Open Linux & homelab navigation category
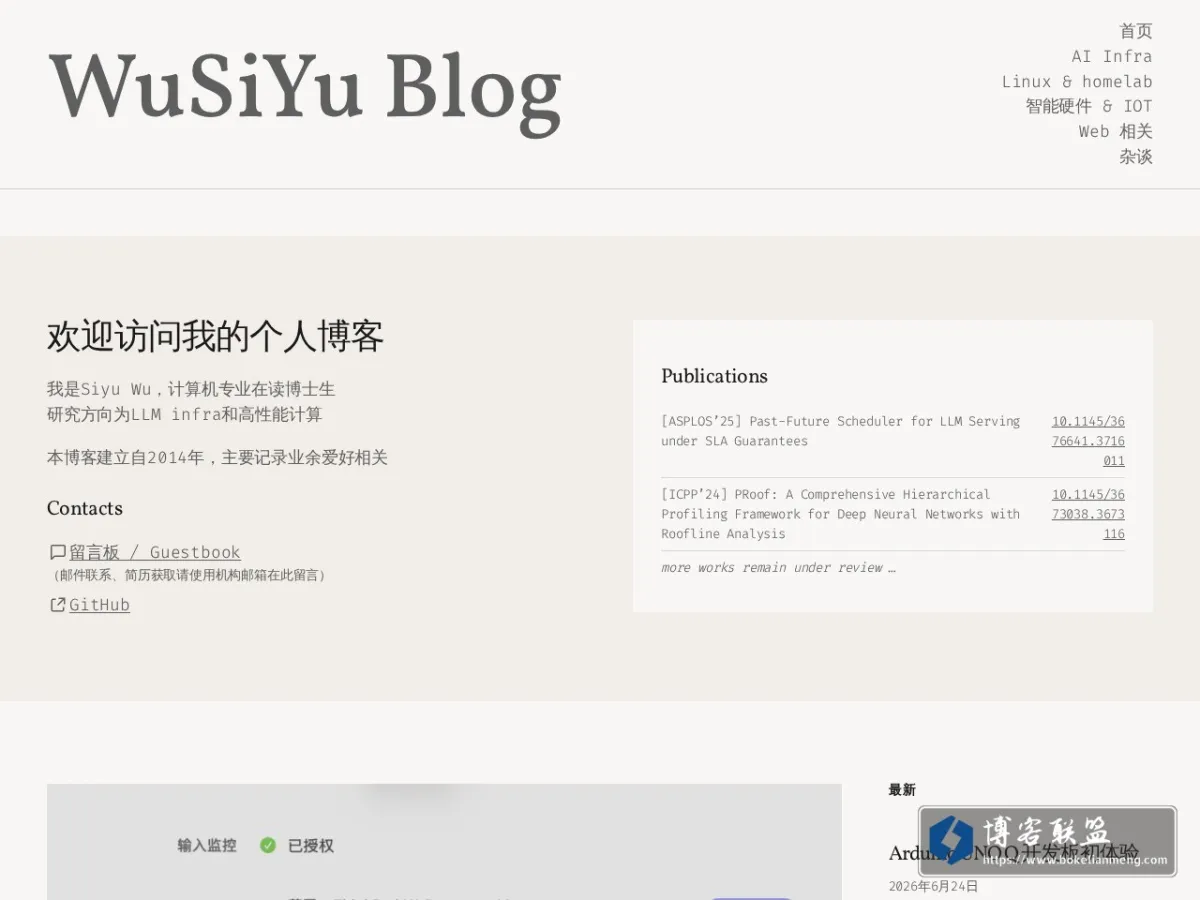 pyautogui.click(x=1077, y=81)
